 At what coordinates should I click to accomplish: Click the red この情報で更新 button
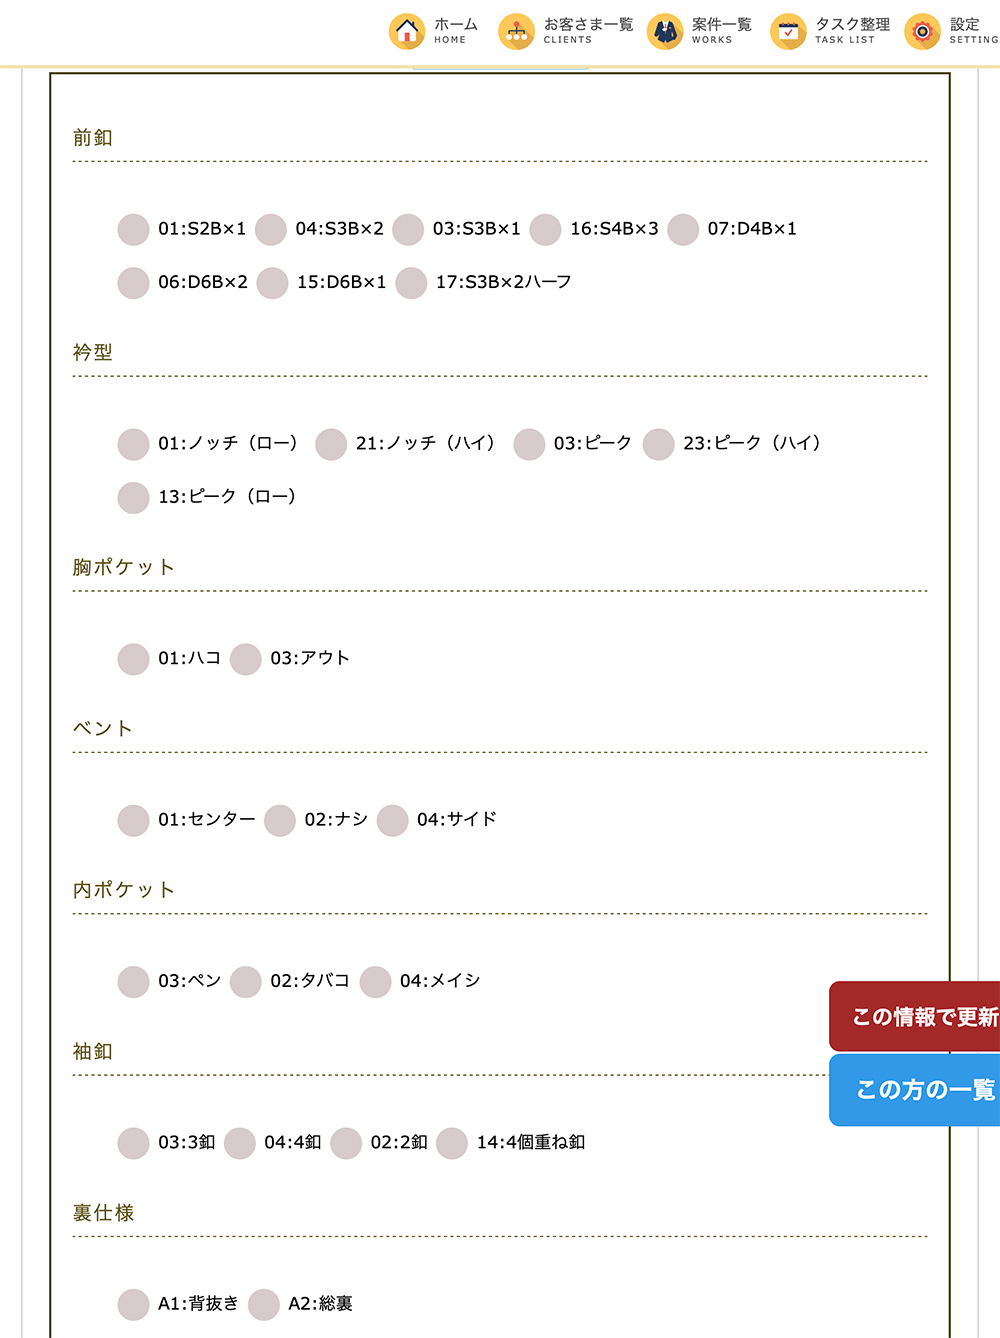tap(915, 1016)
